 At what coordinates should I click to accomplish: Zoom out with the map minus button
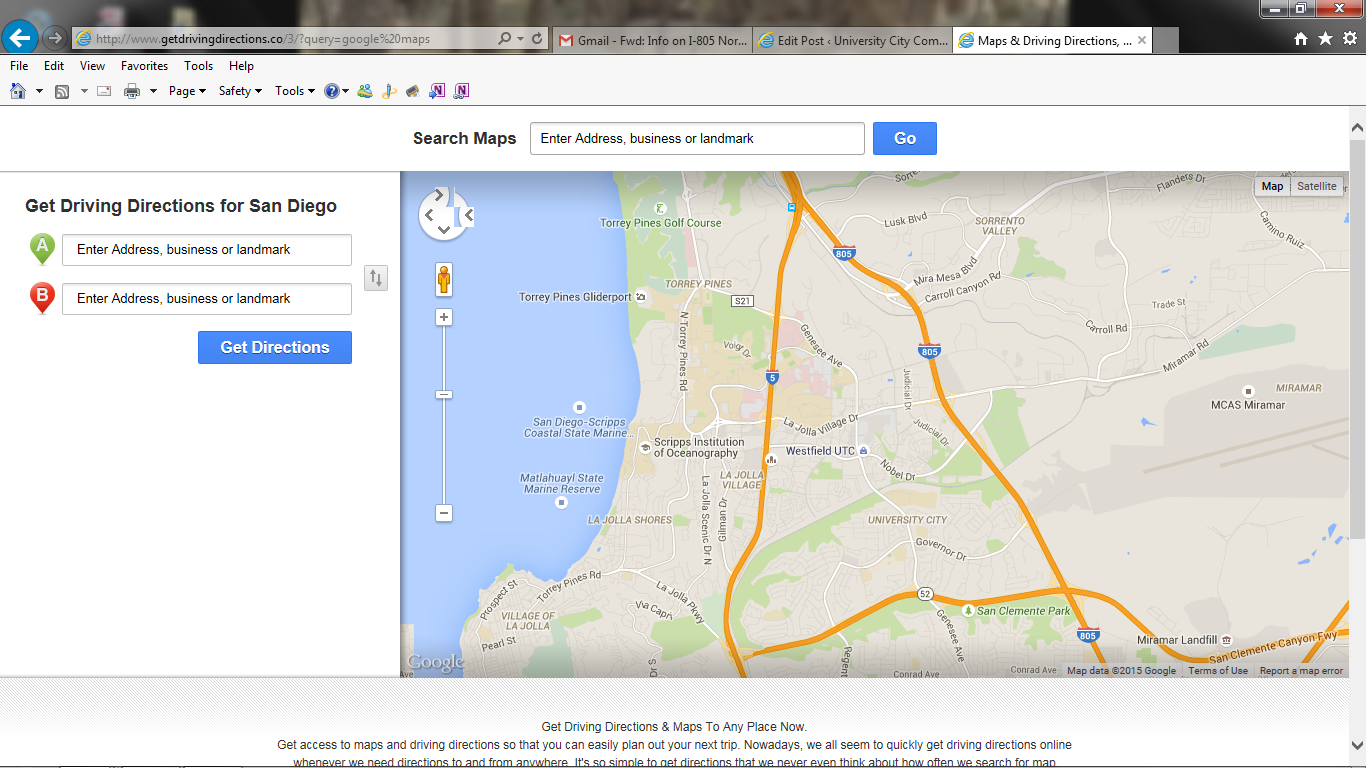(x=444, y=513)
